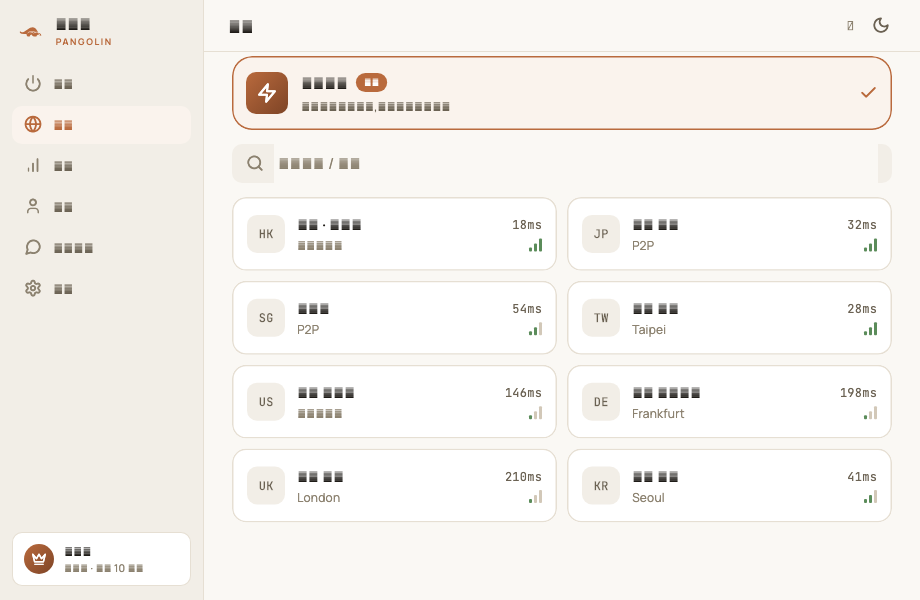Screen dimensions: 920x600
Task: Open settings via the gear icon
Action: tap(33, 289)
